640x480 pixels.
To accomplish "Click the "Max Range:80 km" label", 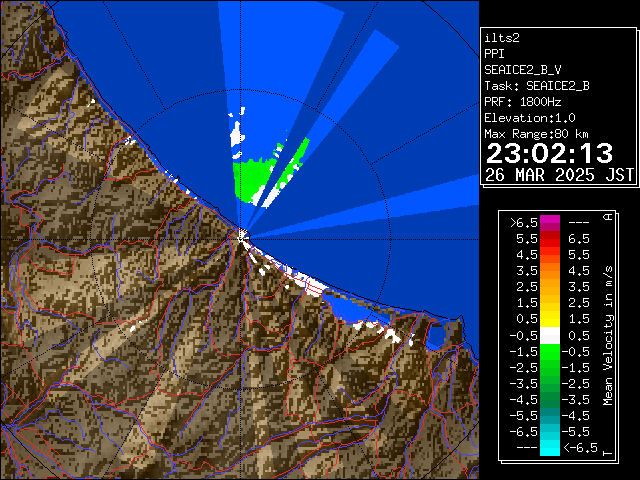I will pos(536,134).
